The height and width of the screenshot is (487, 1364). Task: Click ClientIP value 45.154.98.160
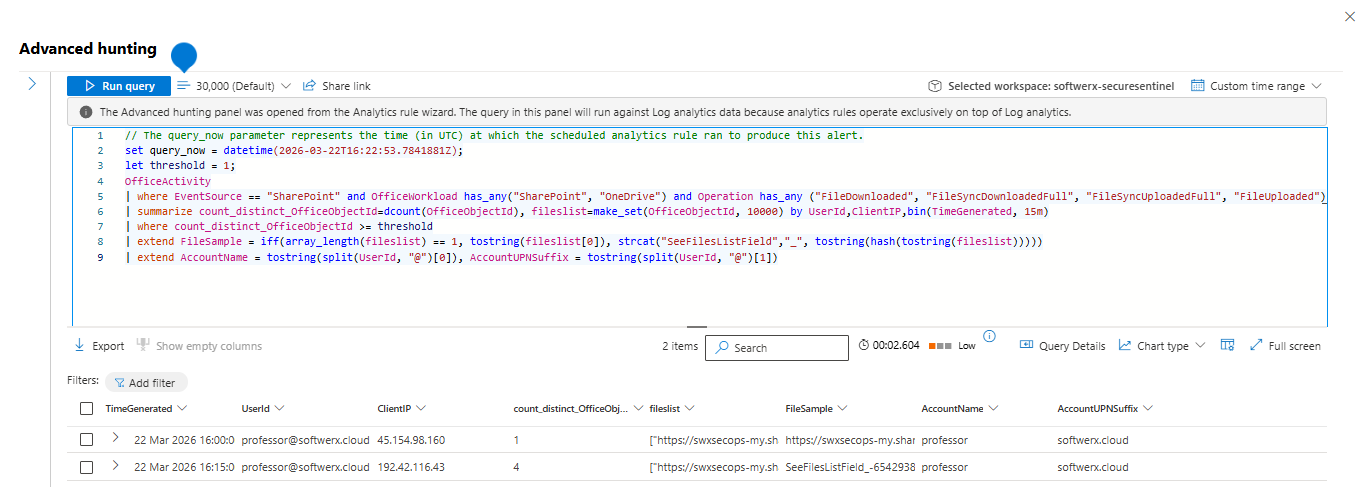[411, 440]
